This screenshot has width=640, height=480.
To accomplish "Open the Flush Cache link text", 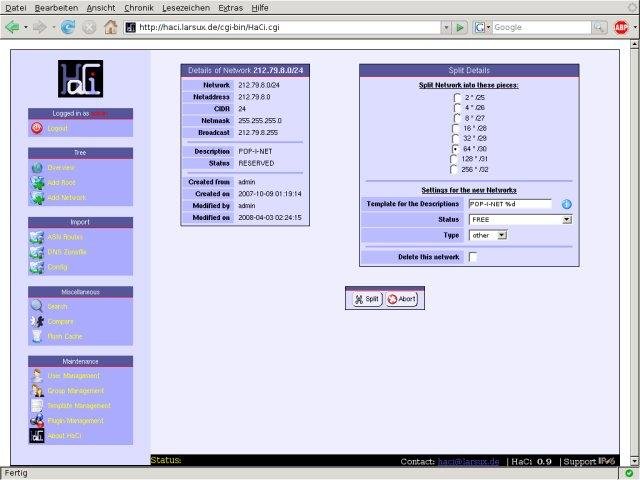I will point(65,336).
